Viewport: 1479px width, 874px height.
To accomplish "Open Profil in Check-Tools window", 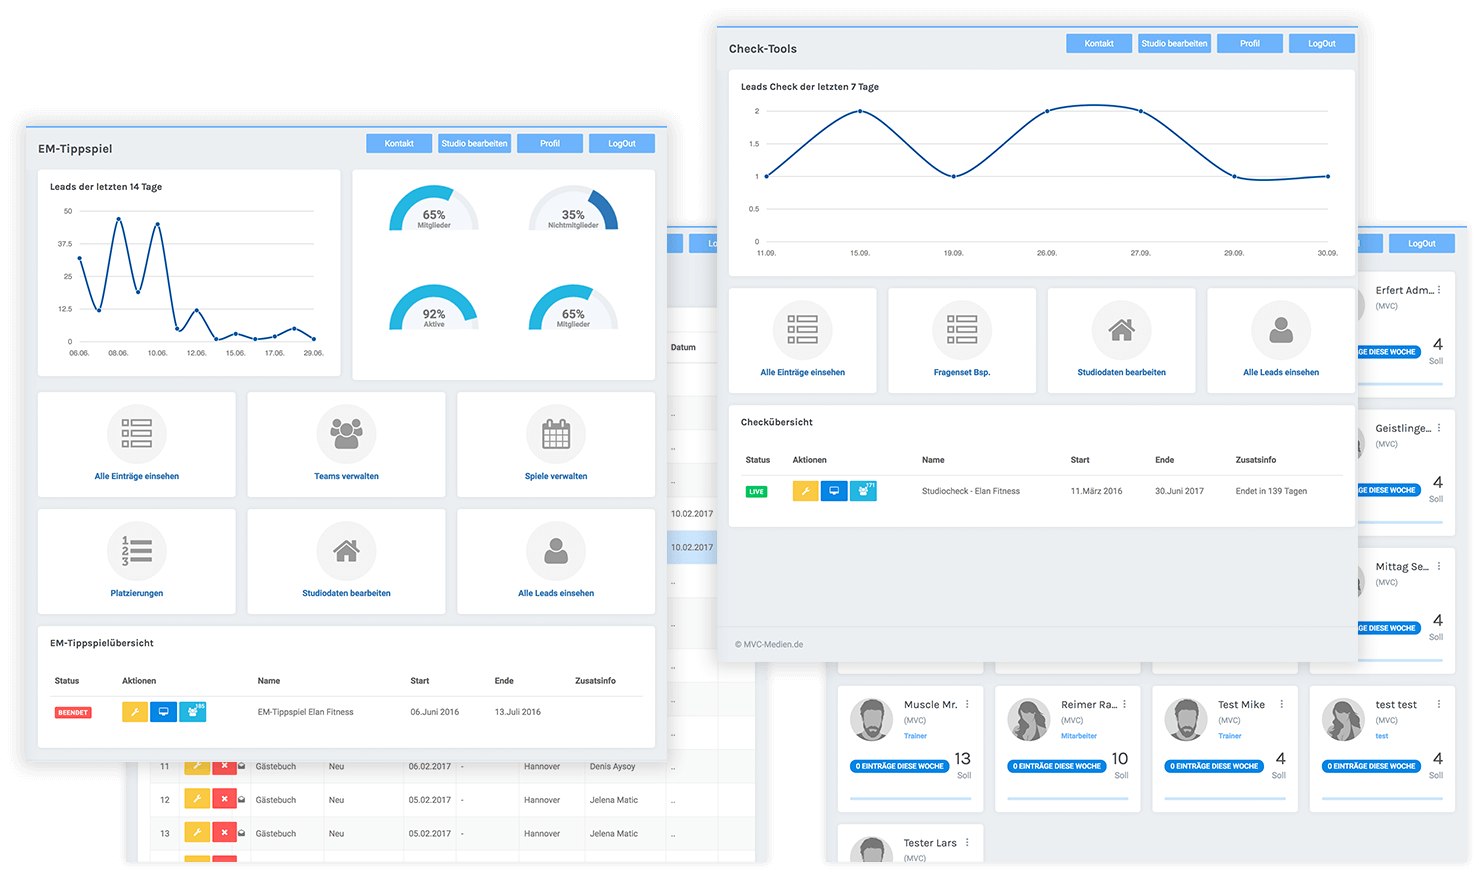I will (1250, 43).
